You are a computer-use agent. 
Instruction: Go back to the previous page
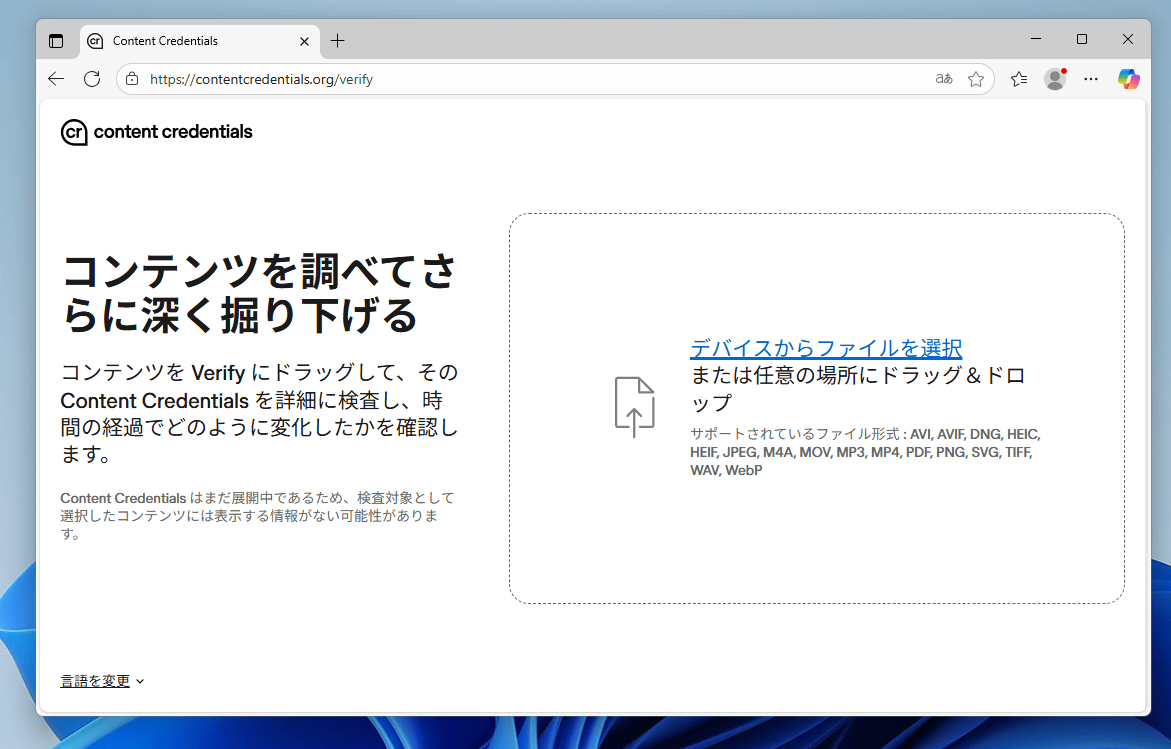tap(56, 79)
